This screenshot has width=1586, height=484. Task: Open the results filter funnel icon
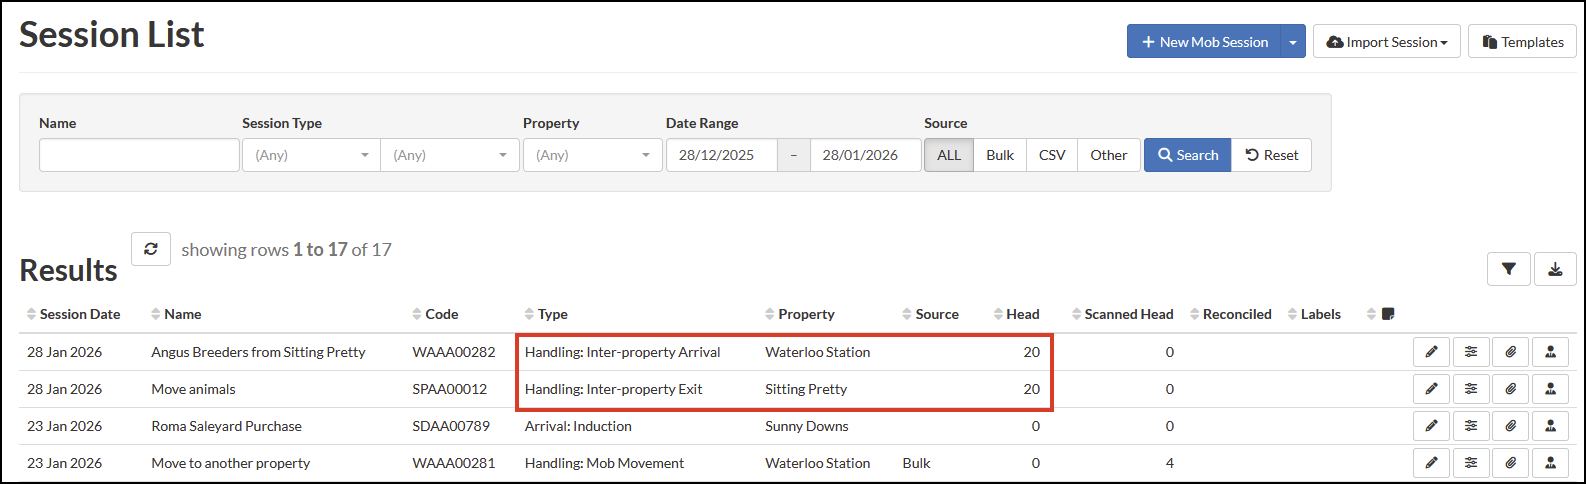tap(1508, 269)
